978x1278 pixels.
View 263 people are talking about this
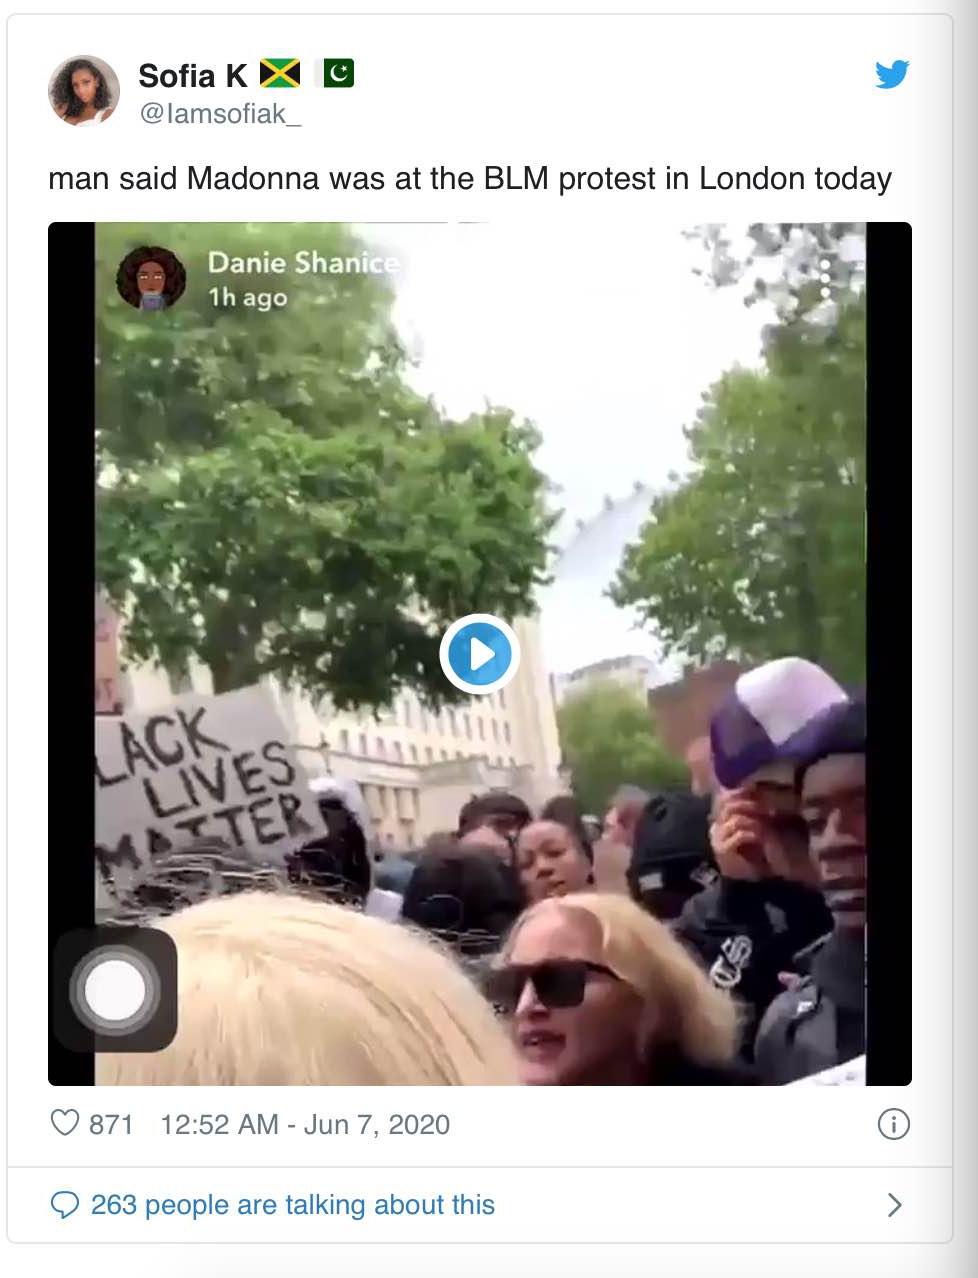[x=293, y=1204]
